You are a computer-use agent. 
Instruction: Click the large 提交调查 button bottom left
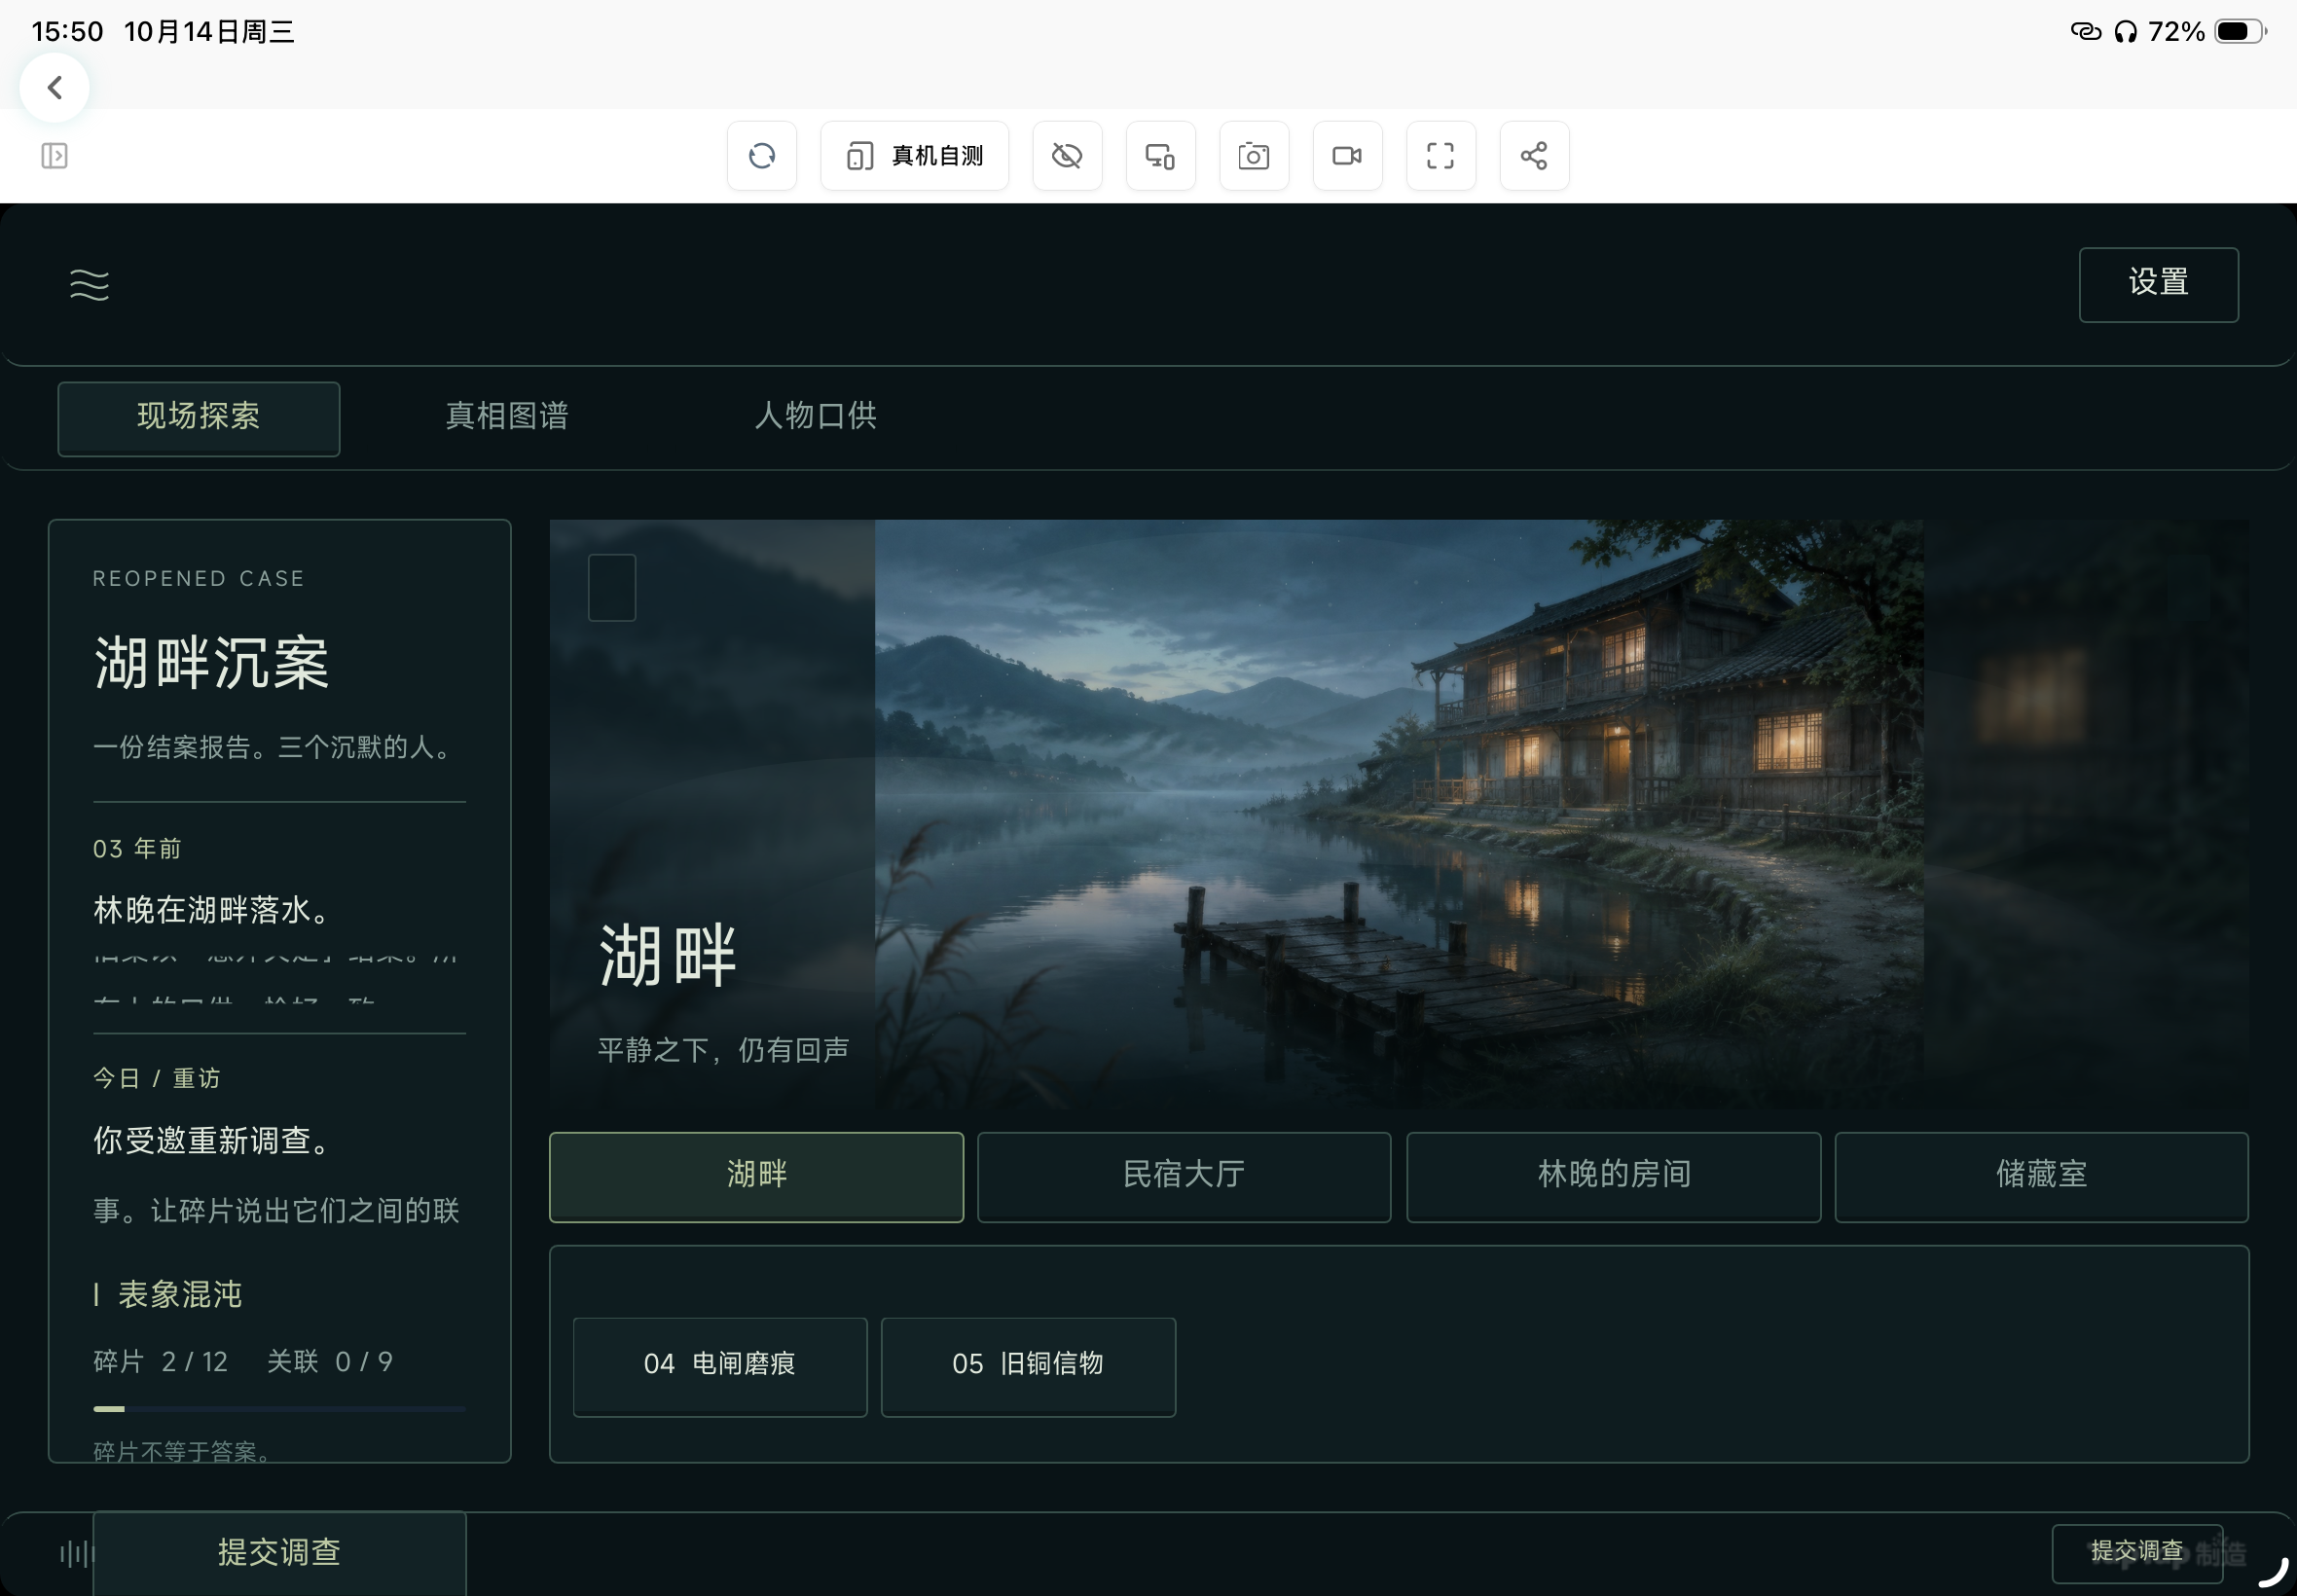(x=280, y=1553)
